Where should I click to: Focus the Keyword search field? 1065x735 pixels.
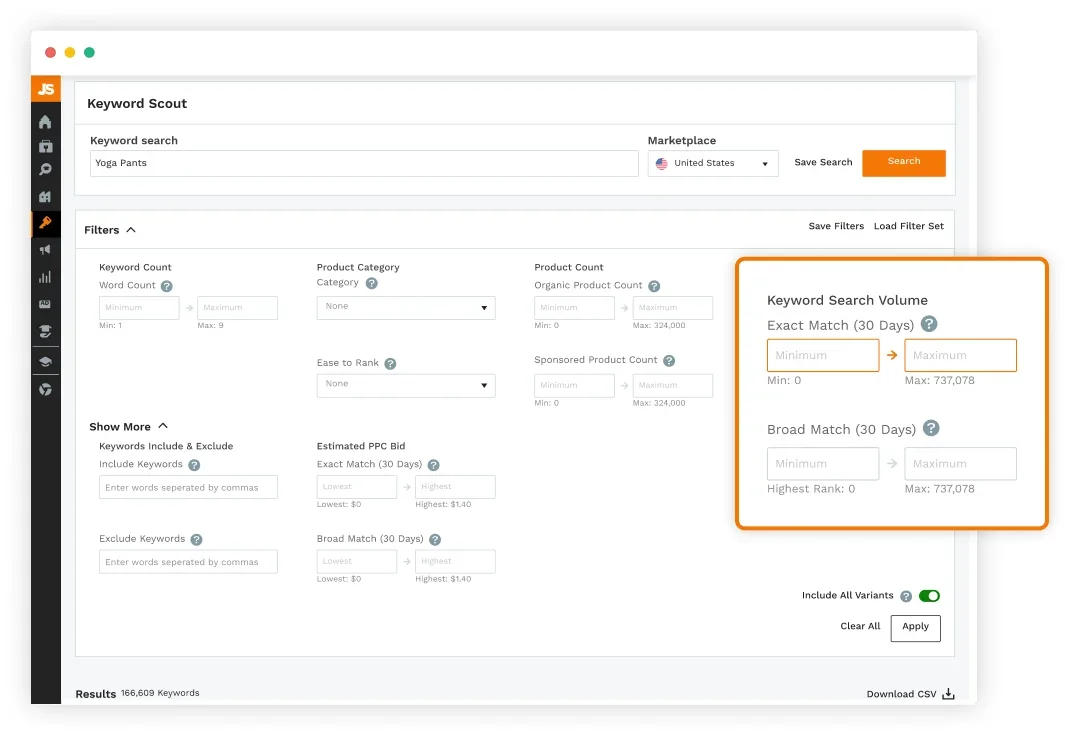point(364,164)
